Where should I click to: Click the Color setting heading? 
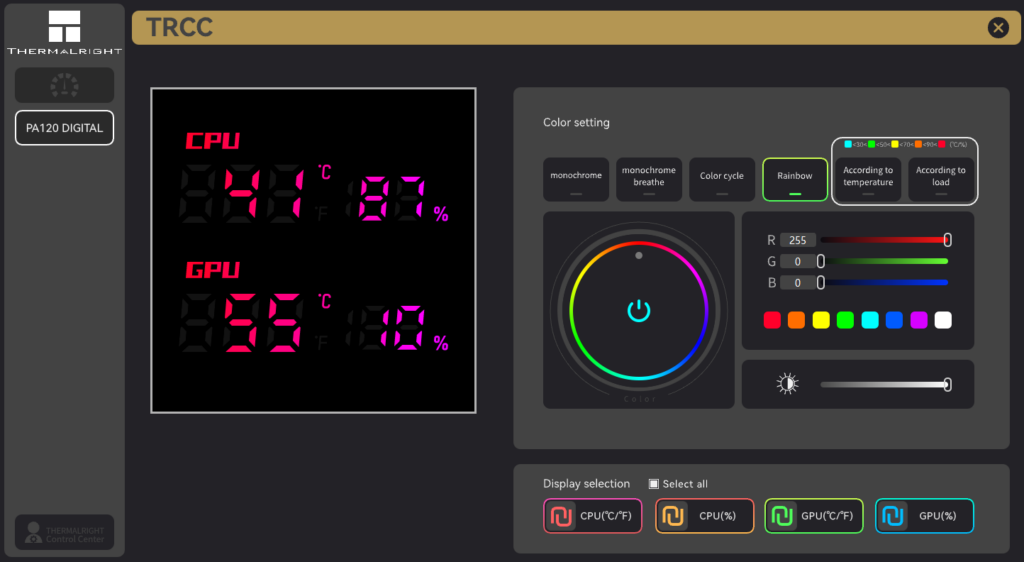pos(576,123)
